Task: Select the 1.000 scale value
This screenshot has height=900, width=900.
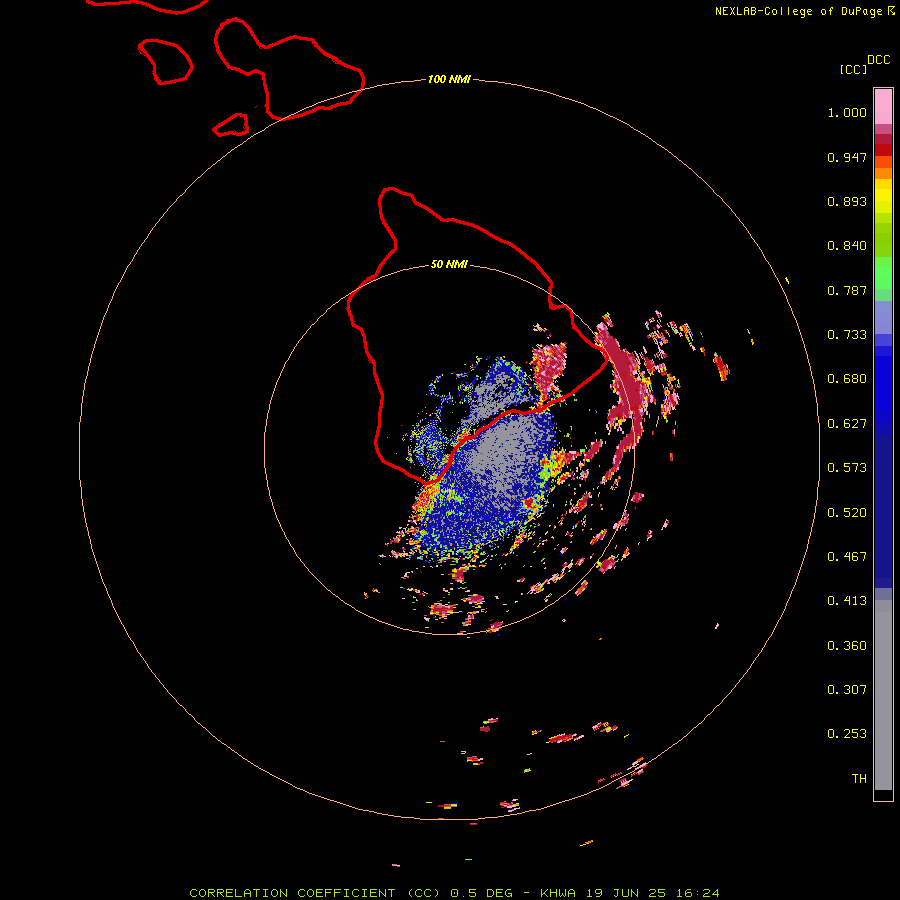Action: (x=847, y=112)
